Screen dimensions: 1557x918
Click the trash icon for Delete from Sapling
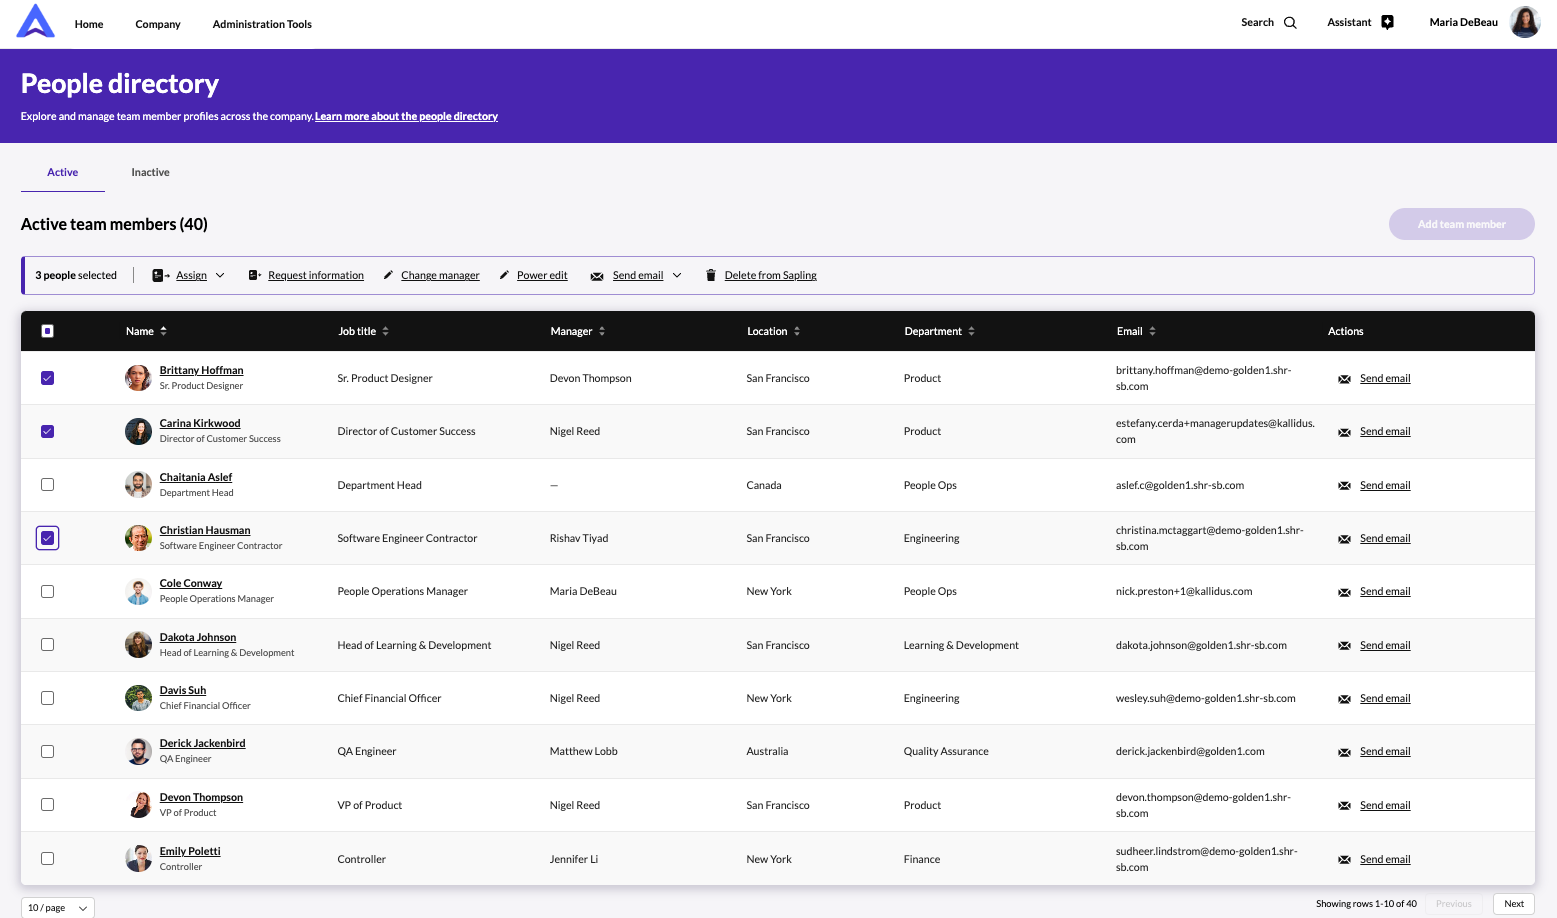tap(711, 275)
